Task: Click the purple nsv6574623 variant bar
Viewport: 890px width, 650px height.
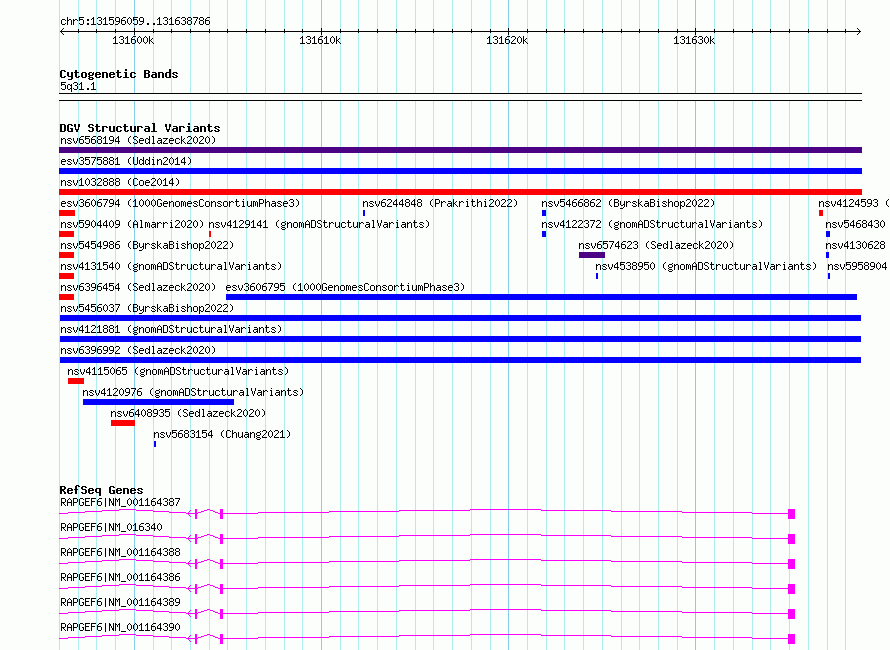Action: coord(592,255)
